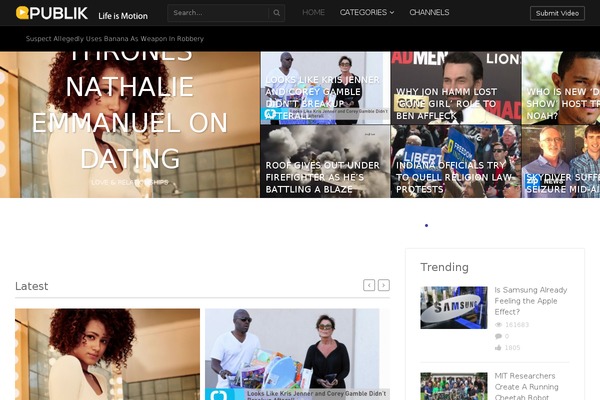
Task: Click the comments icon for Samsung
Action: pyautogui.click(x=498, y=336)
